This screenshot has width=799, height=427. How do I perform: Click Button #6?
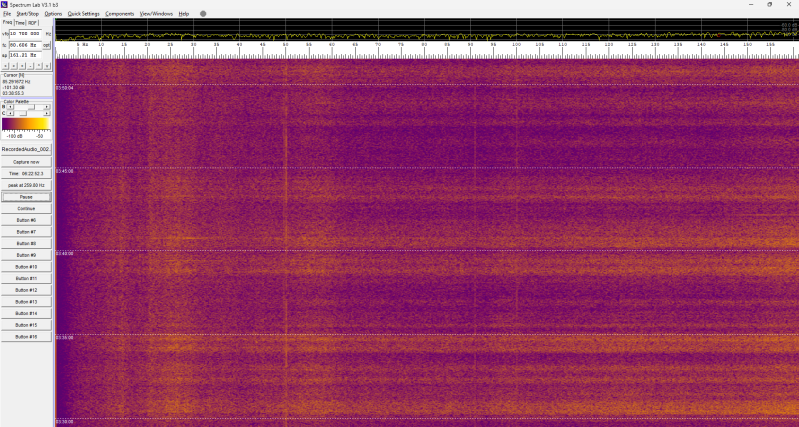[26, 220]
